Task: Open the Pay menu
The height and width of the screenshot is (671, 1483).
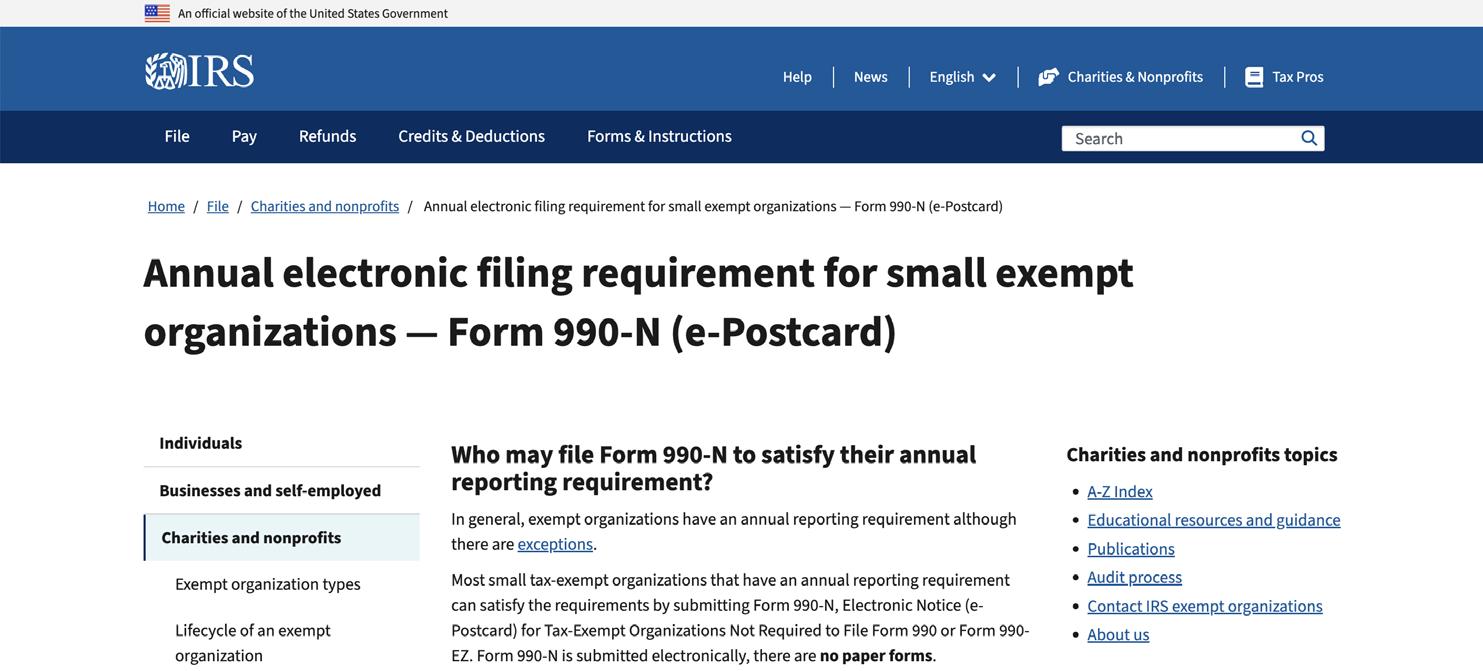Action: tap(244, 136)
